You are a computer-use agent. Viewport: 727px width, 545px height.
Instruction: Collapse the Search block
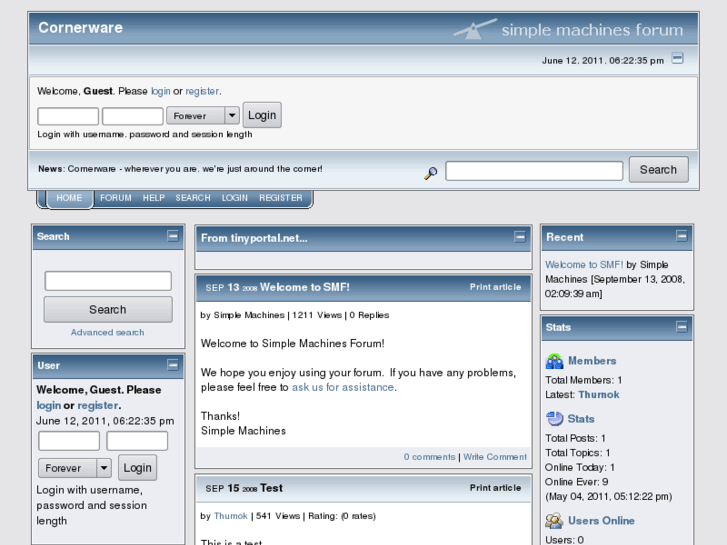172,236
